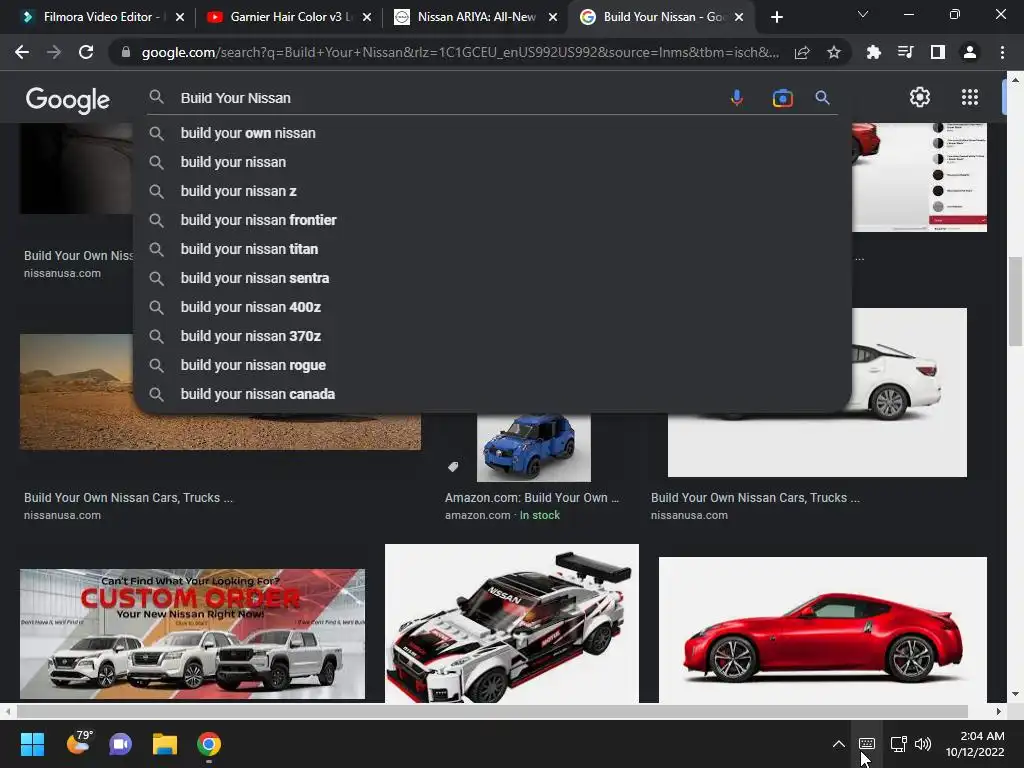This screenshot has height=768, width=1024.
Task: Reload the current page
Action: click(x=86, y=52)
